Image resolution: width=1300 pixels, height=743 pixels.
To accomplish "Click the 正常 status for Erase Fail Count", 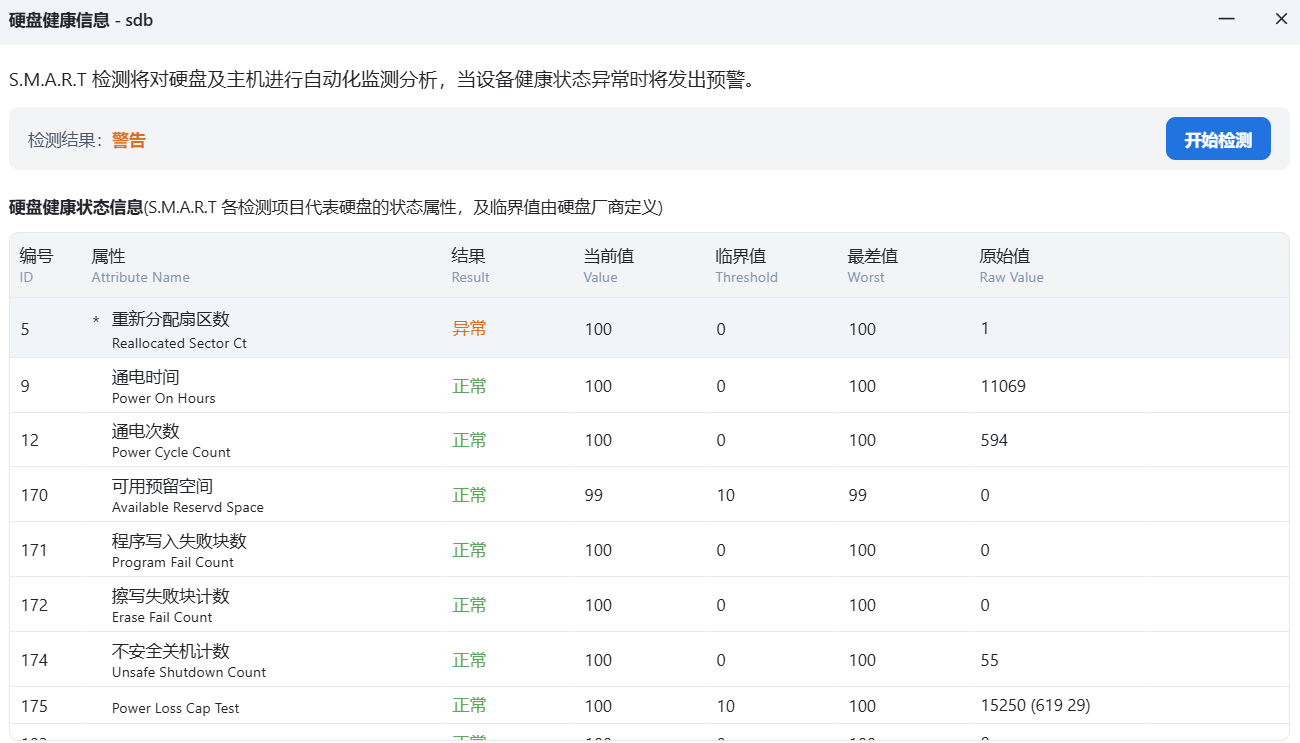I will (469, 605).
